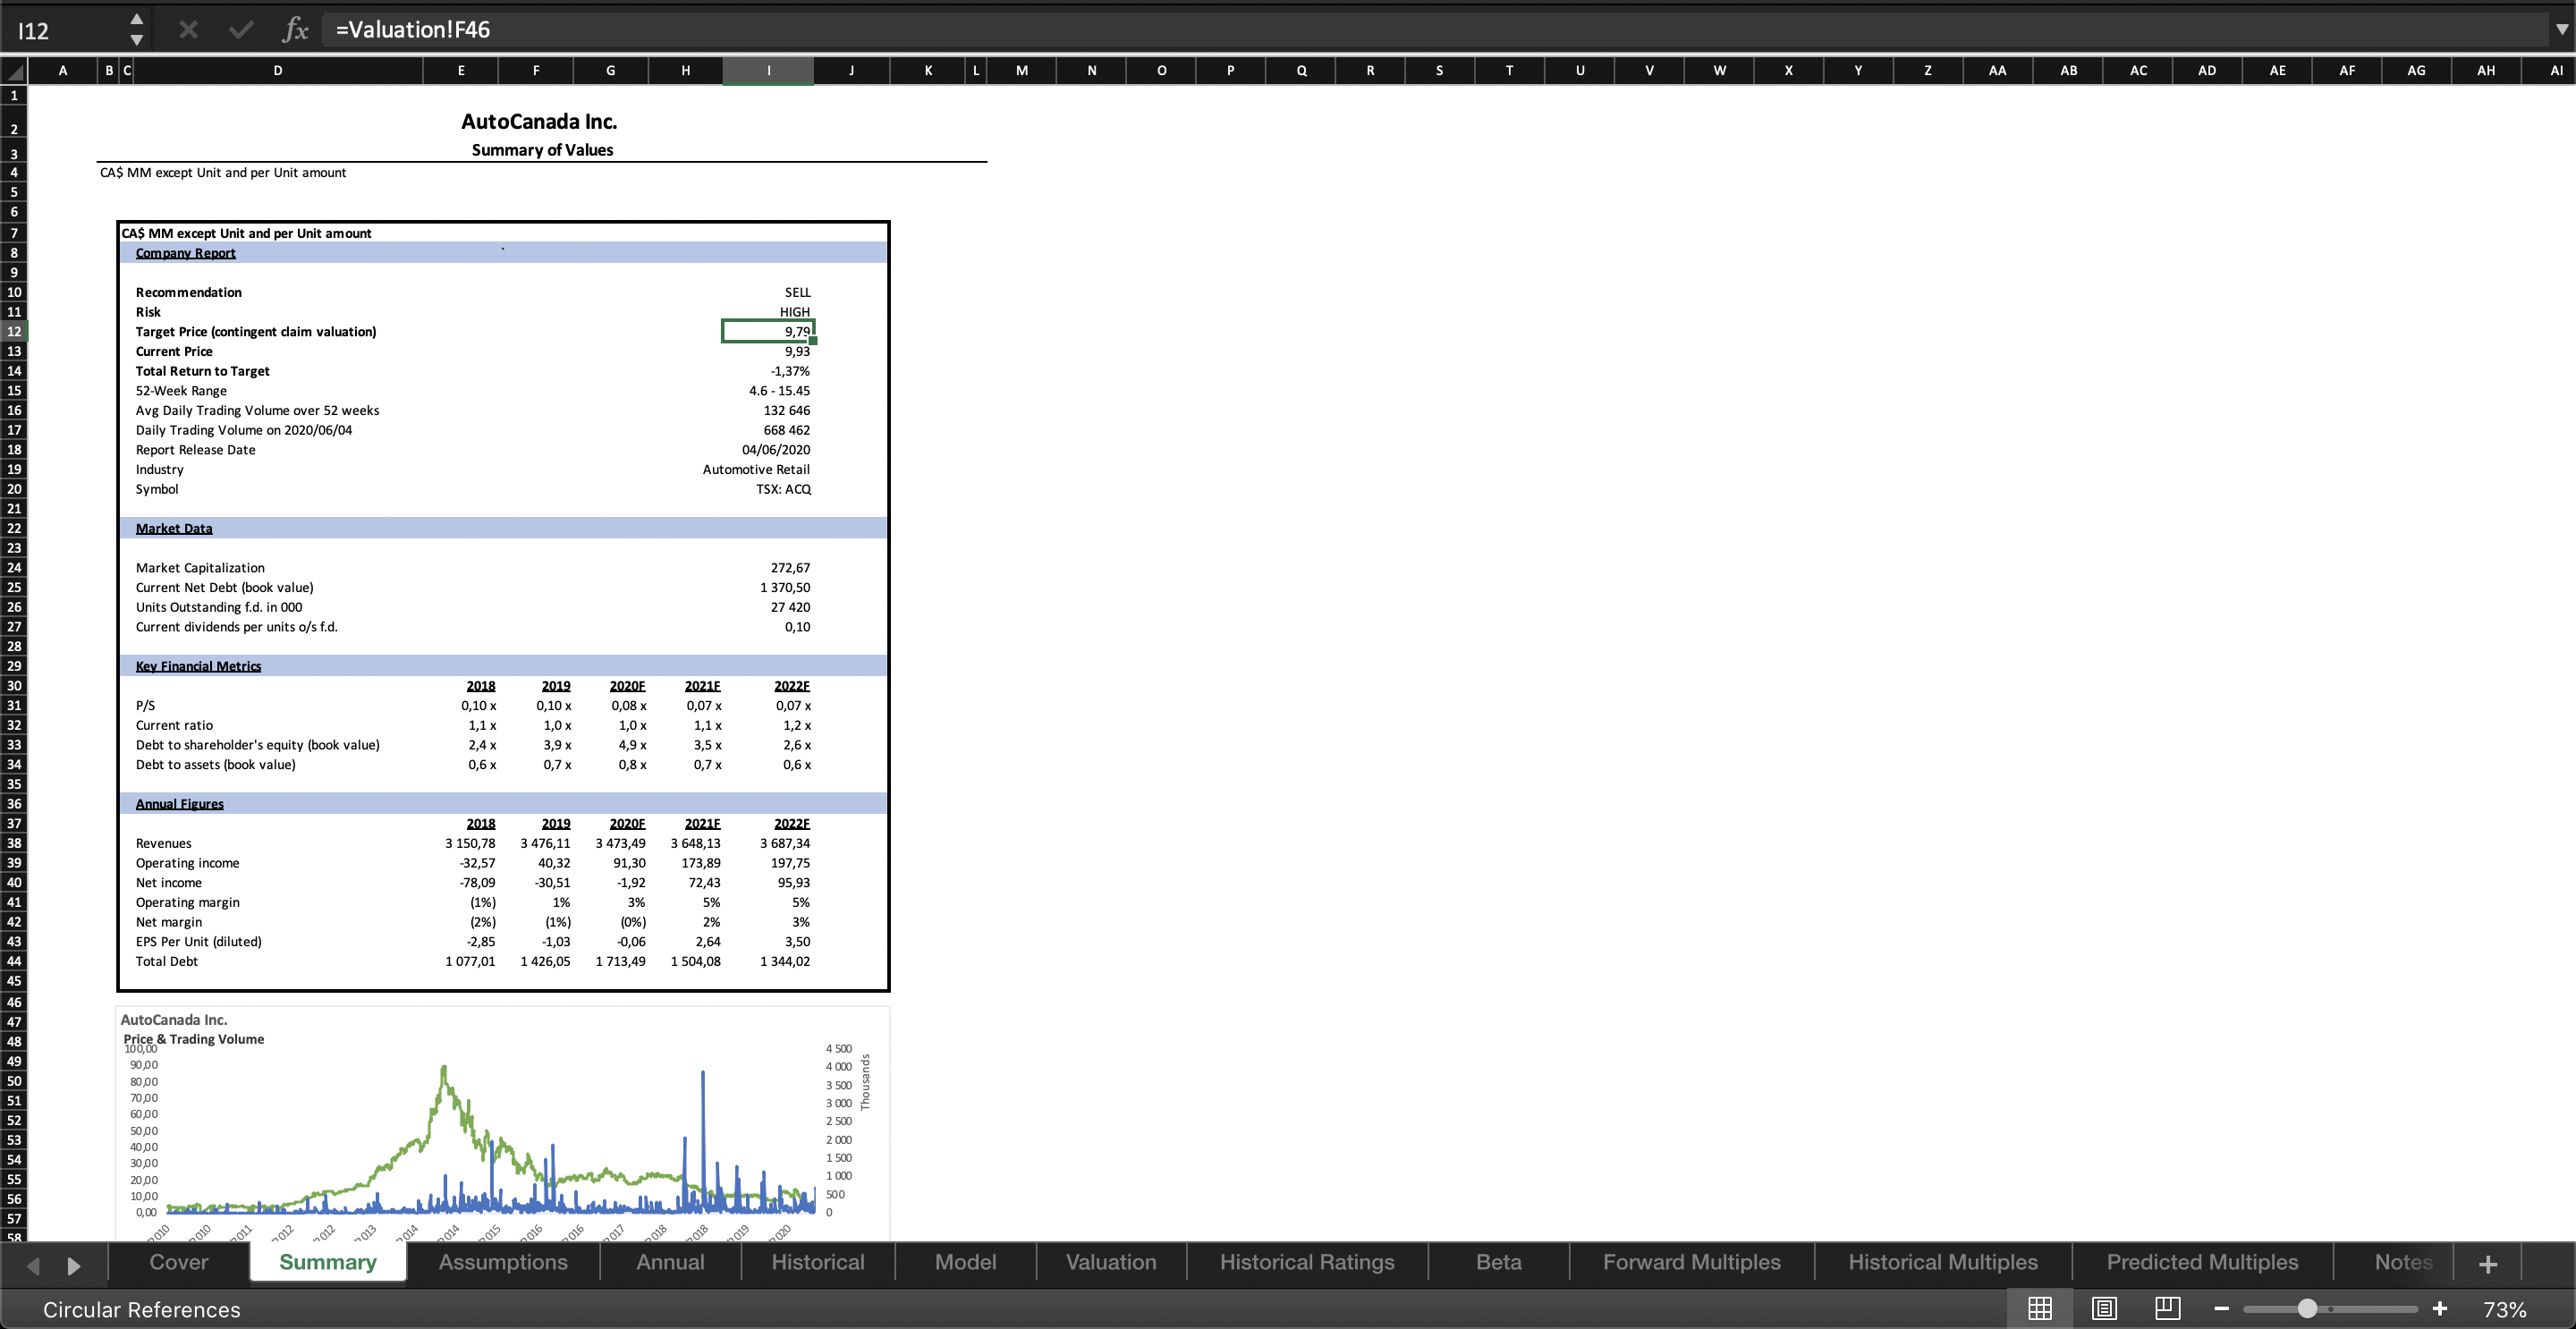Image resolution: width=2576 pixels, height=1329 pixels.
Task: Switch to the Historical sheet tab
Action: (x=818, y=1262)
